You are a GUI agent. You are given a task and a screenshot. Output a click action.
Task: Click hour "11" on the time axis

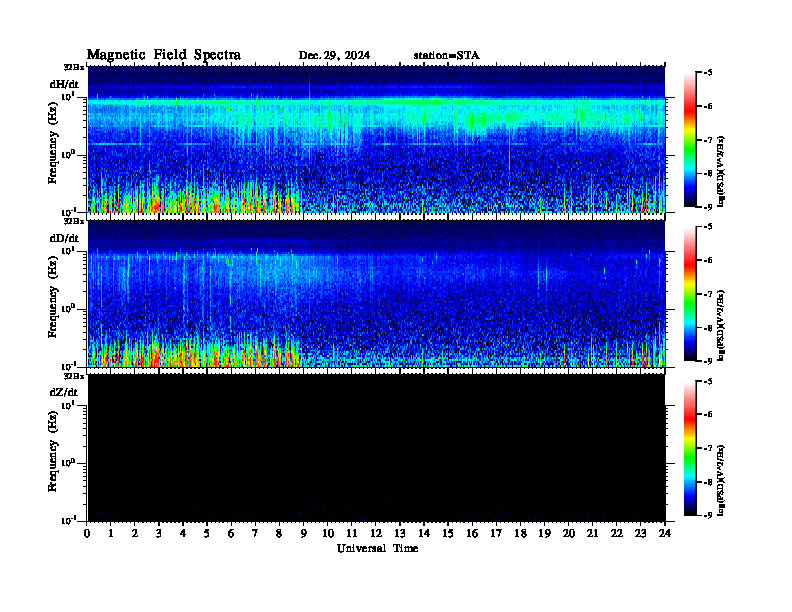[352, 533]
